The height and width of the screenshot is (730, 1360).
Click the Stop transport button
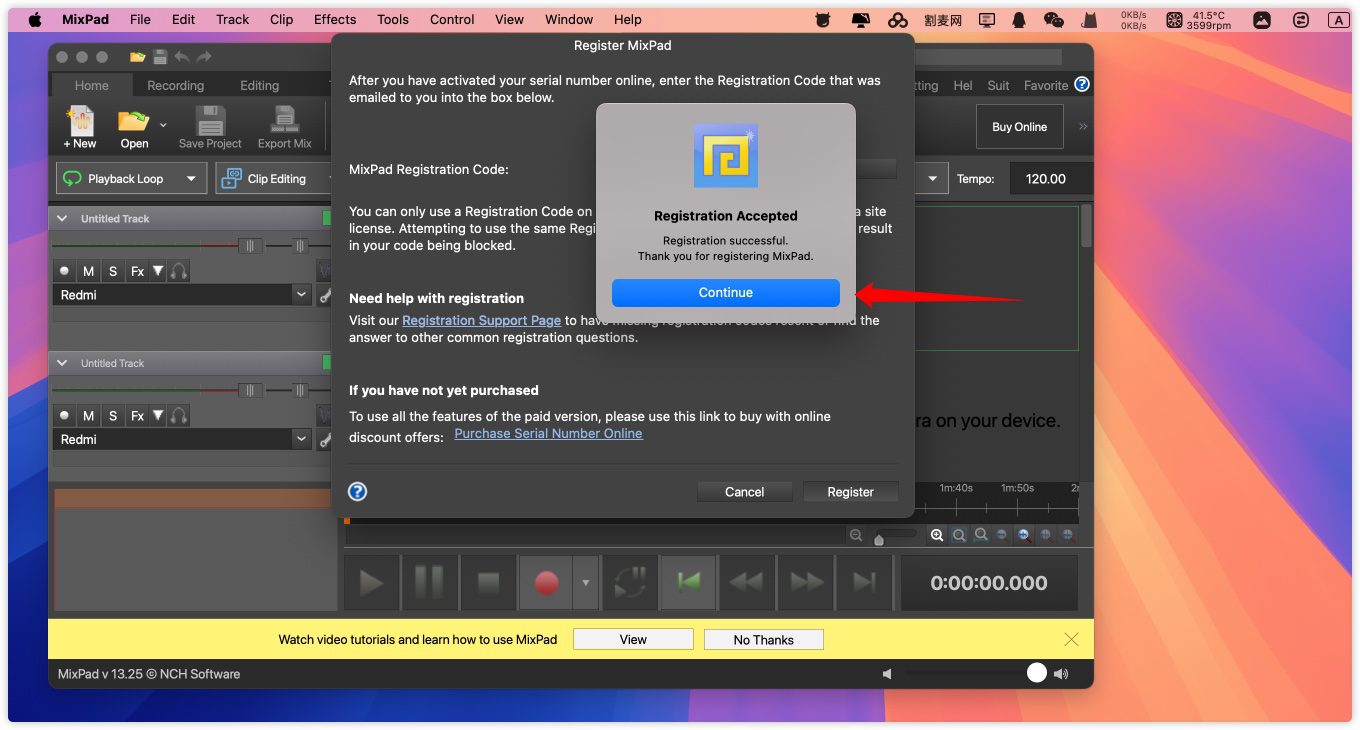click(487, 583)
